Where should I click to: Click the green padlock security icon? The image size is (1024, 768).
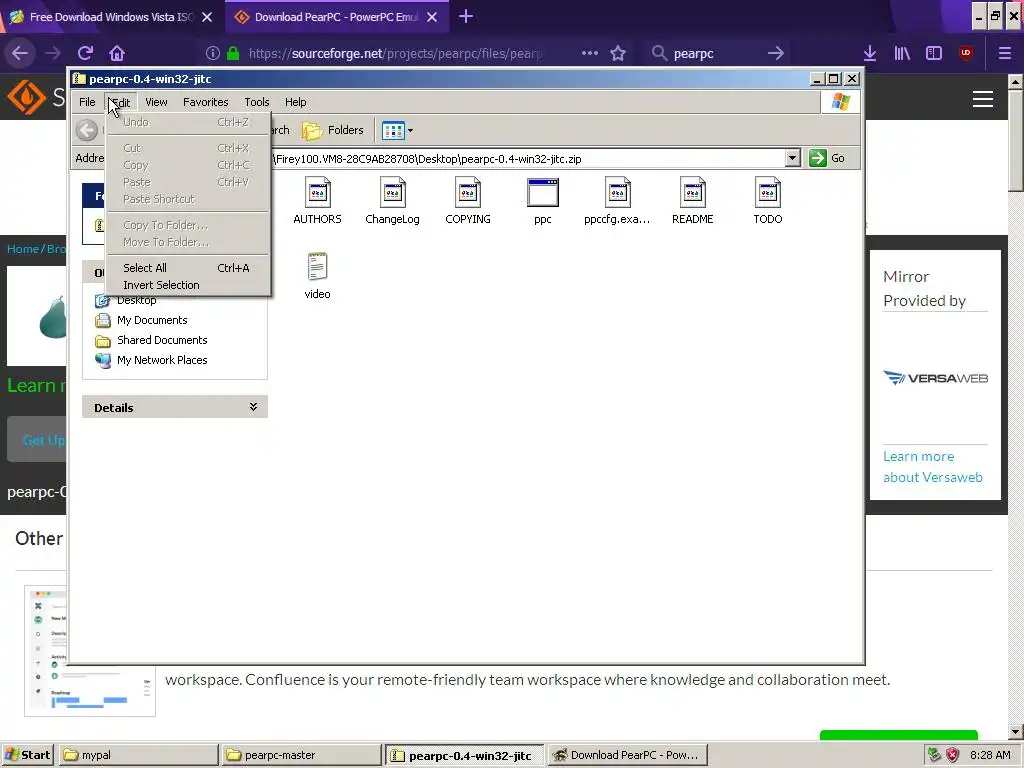click(233, 53)
